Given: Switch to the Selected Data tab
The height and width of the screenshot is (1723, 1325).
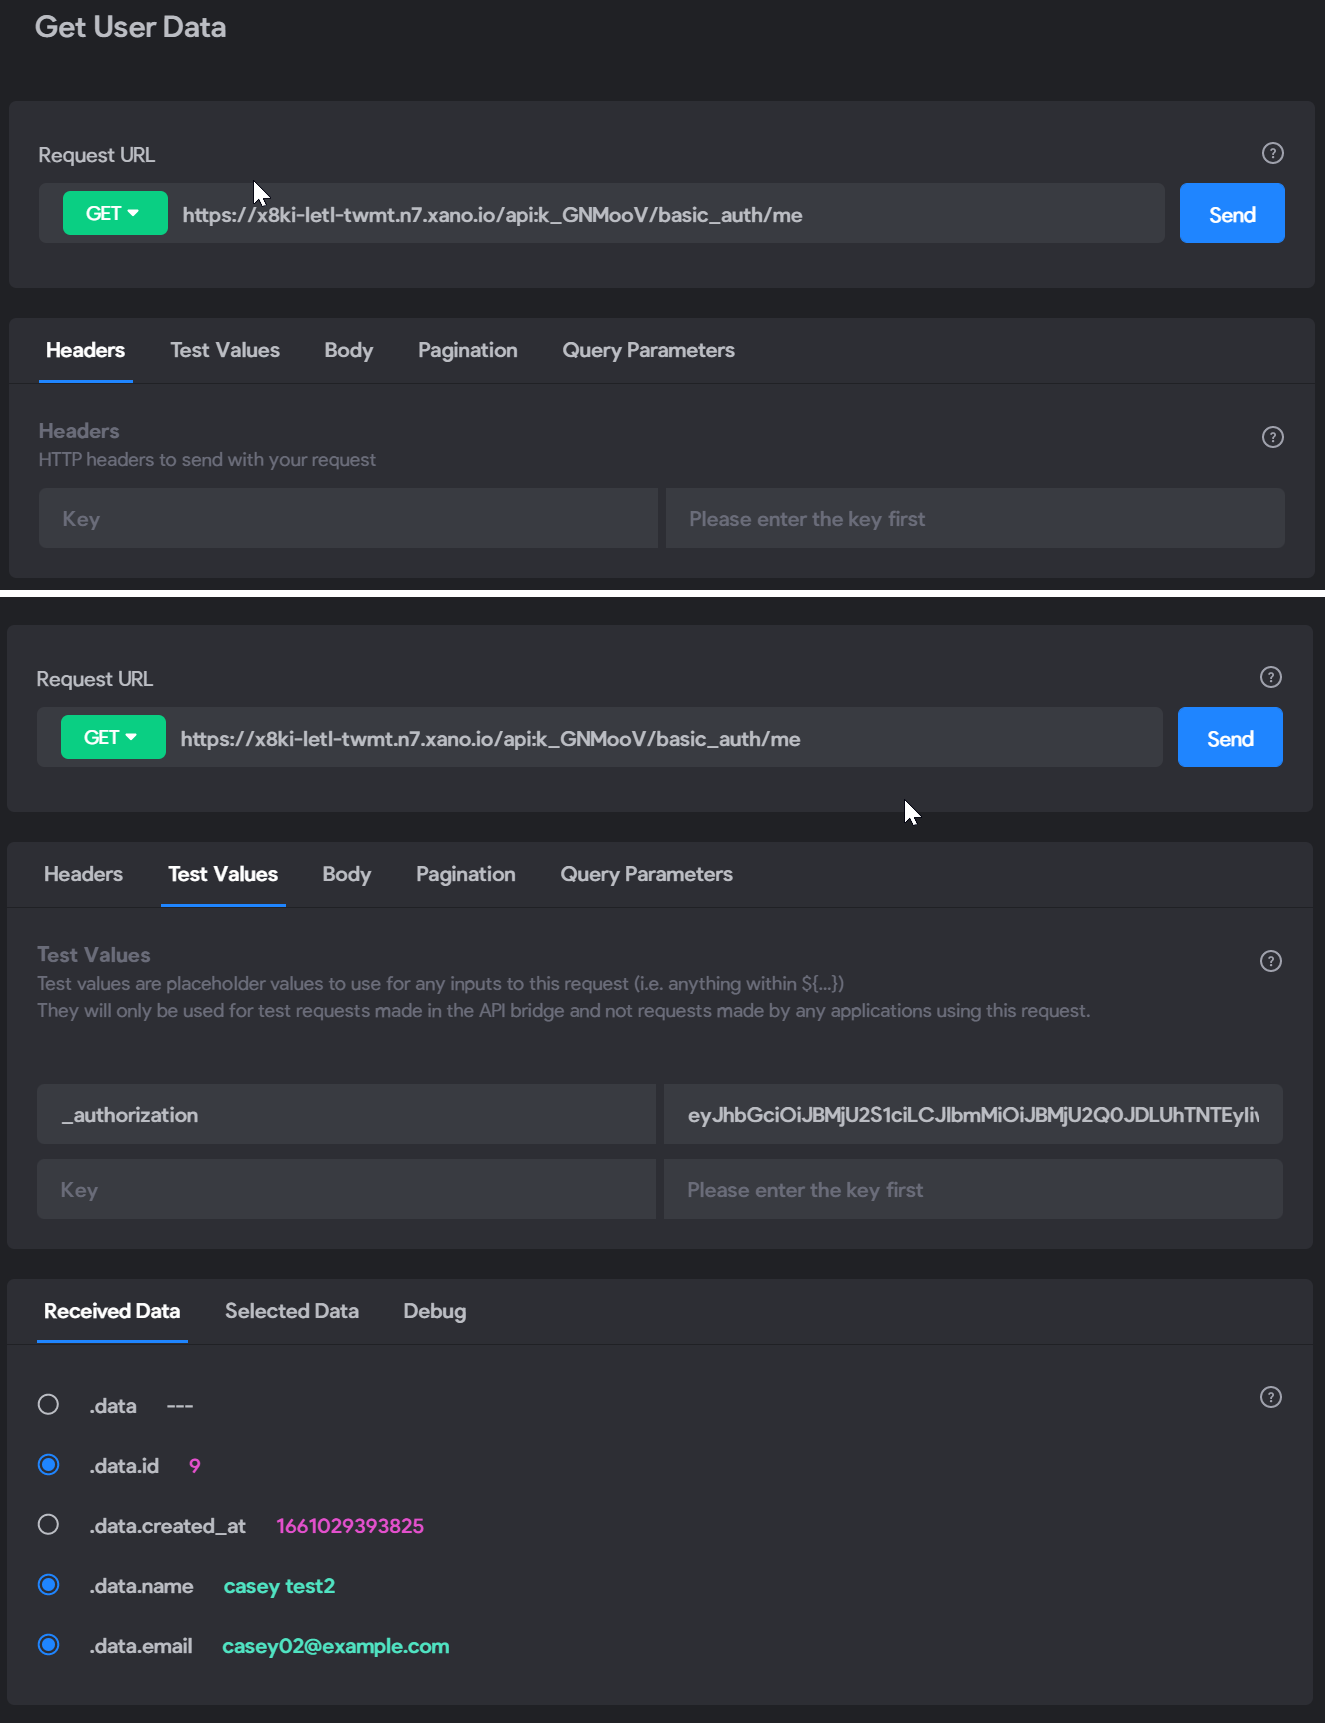Looking at the screenshot, I should coord(292,1311).
